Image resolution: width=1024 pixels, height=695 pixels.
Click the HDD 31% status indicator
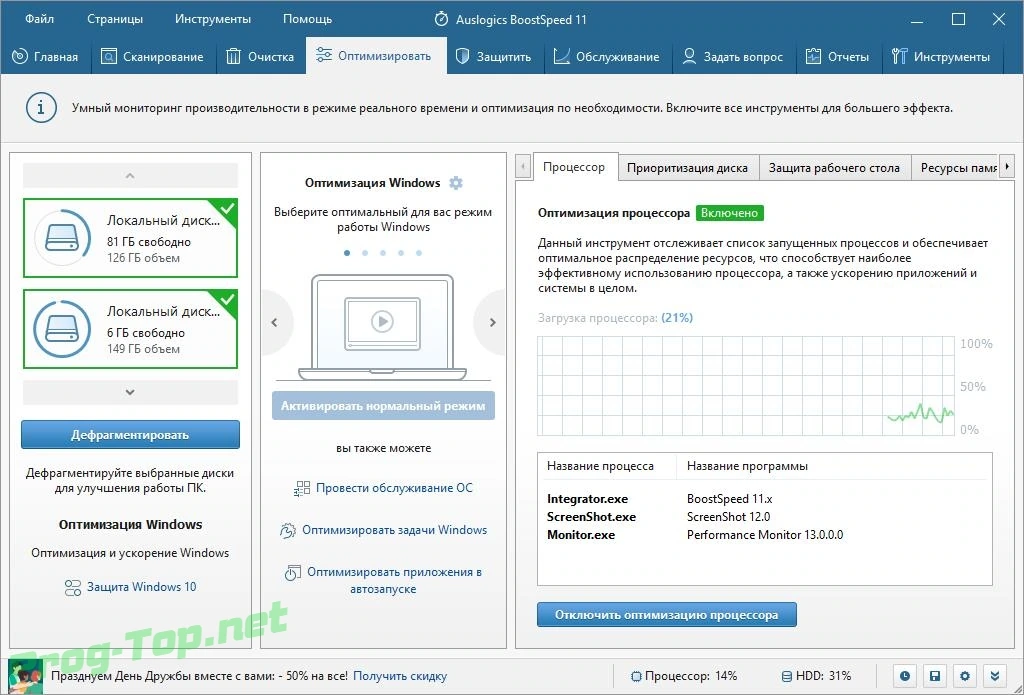point(816,676)
